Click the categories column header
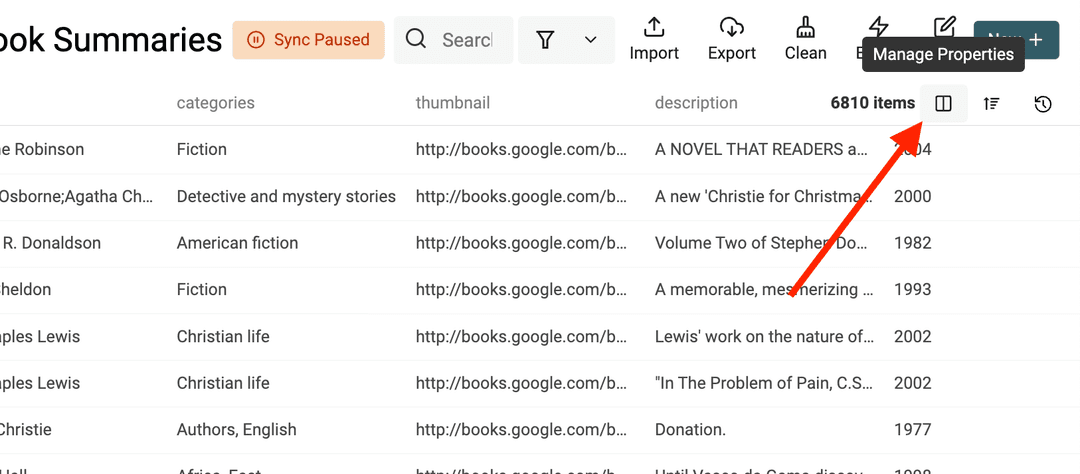The height and width of the screenshot is (474, 1080). (215, 103)
